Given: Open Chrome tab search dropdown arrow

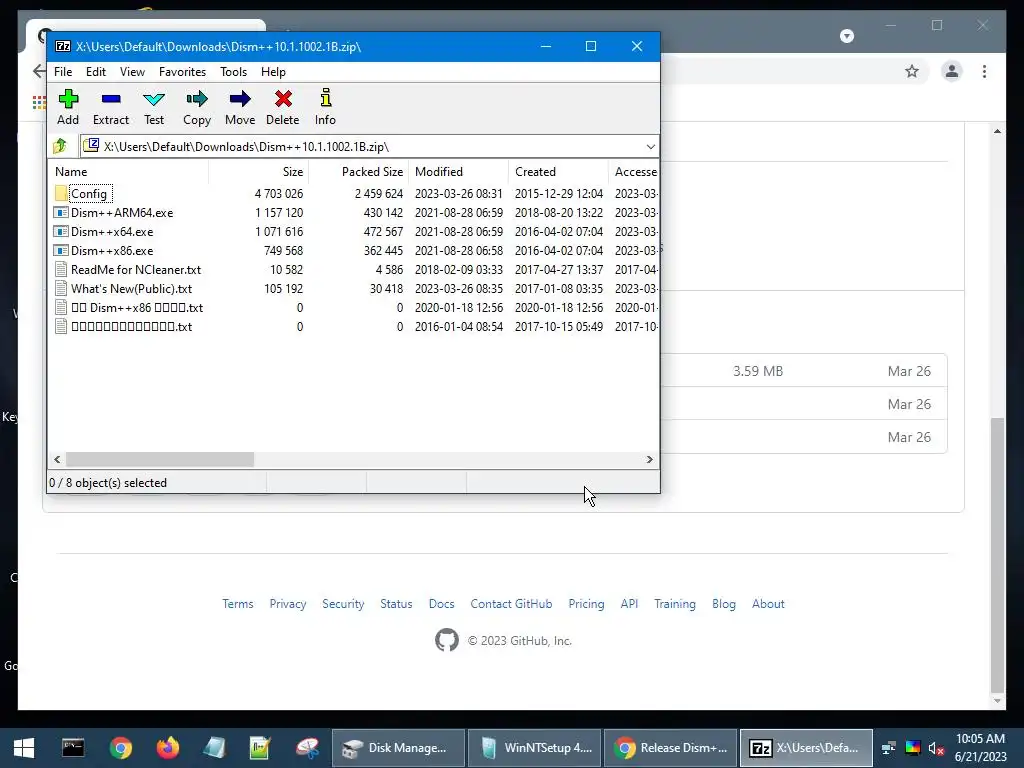Looking at the screenshot, I should [x=847, y=36].
